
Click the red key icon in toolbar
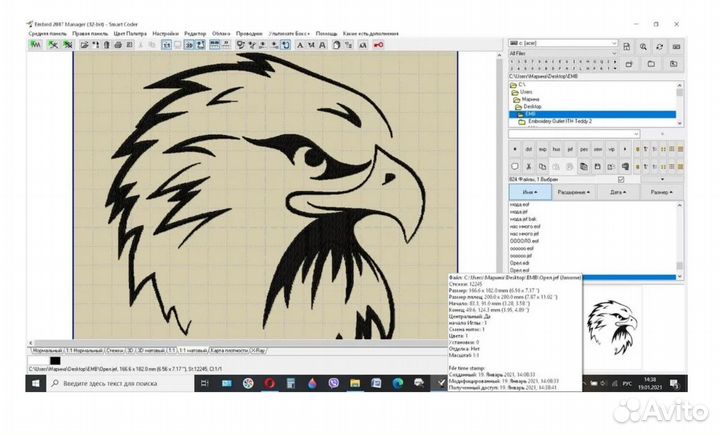coord(383,45)
